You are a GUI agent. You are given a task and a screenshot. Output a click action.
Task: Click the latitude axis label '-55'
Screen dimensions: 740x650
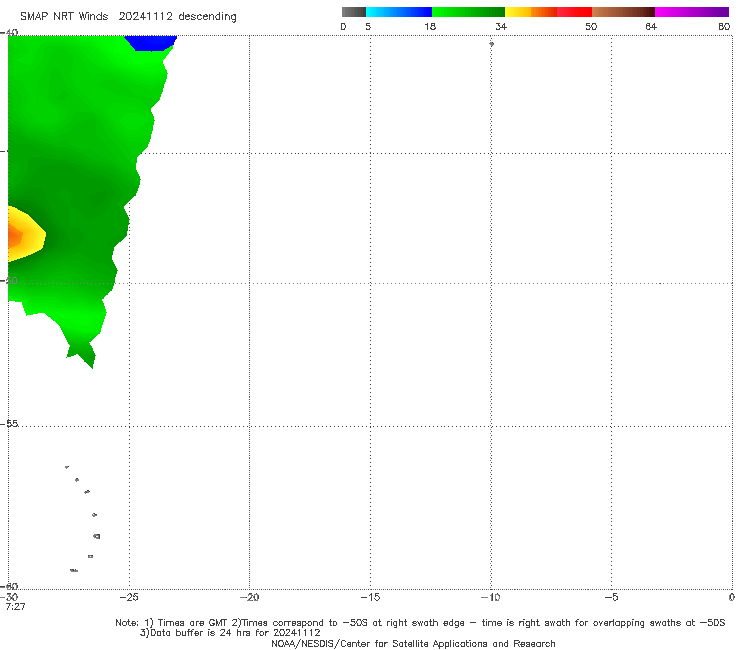pyautogui.click(x=10, y=424)
